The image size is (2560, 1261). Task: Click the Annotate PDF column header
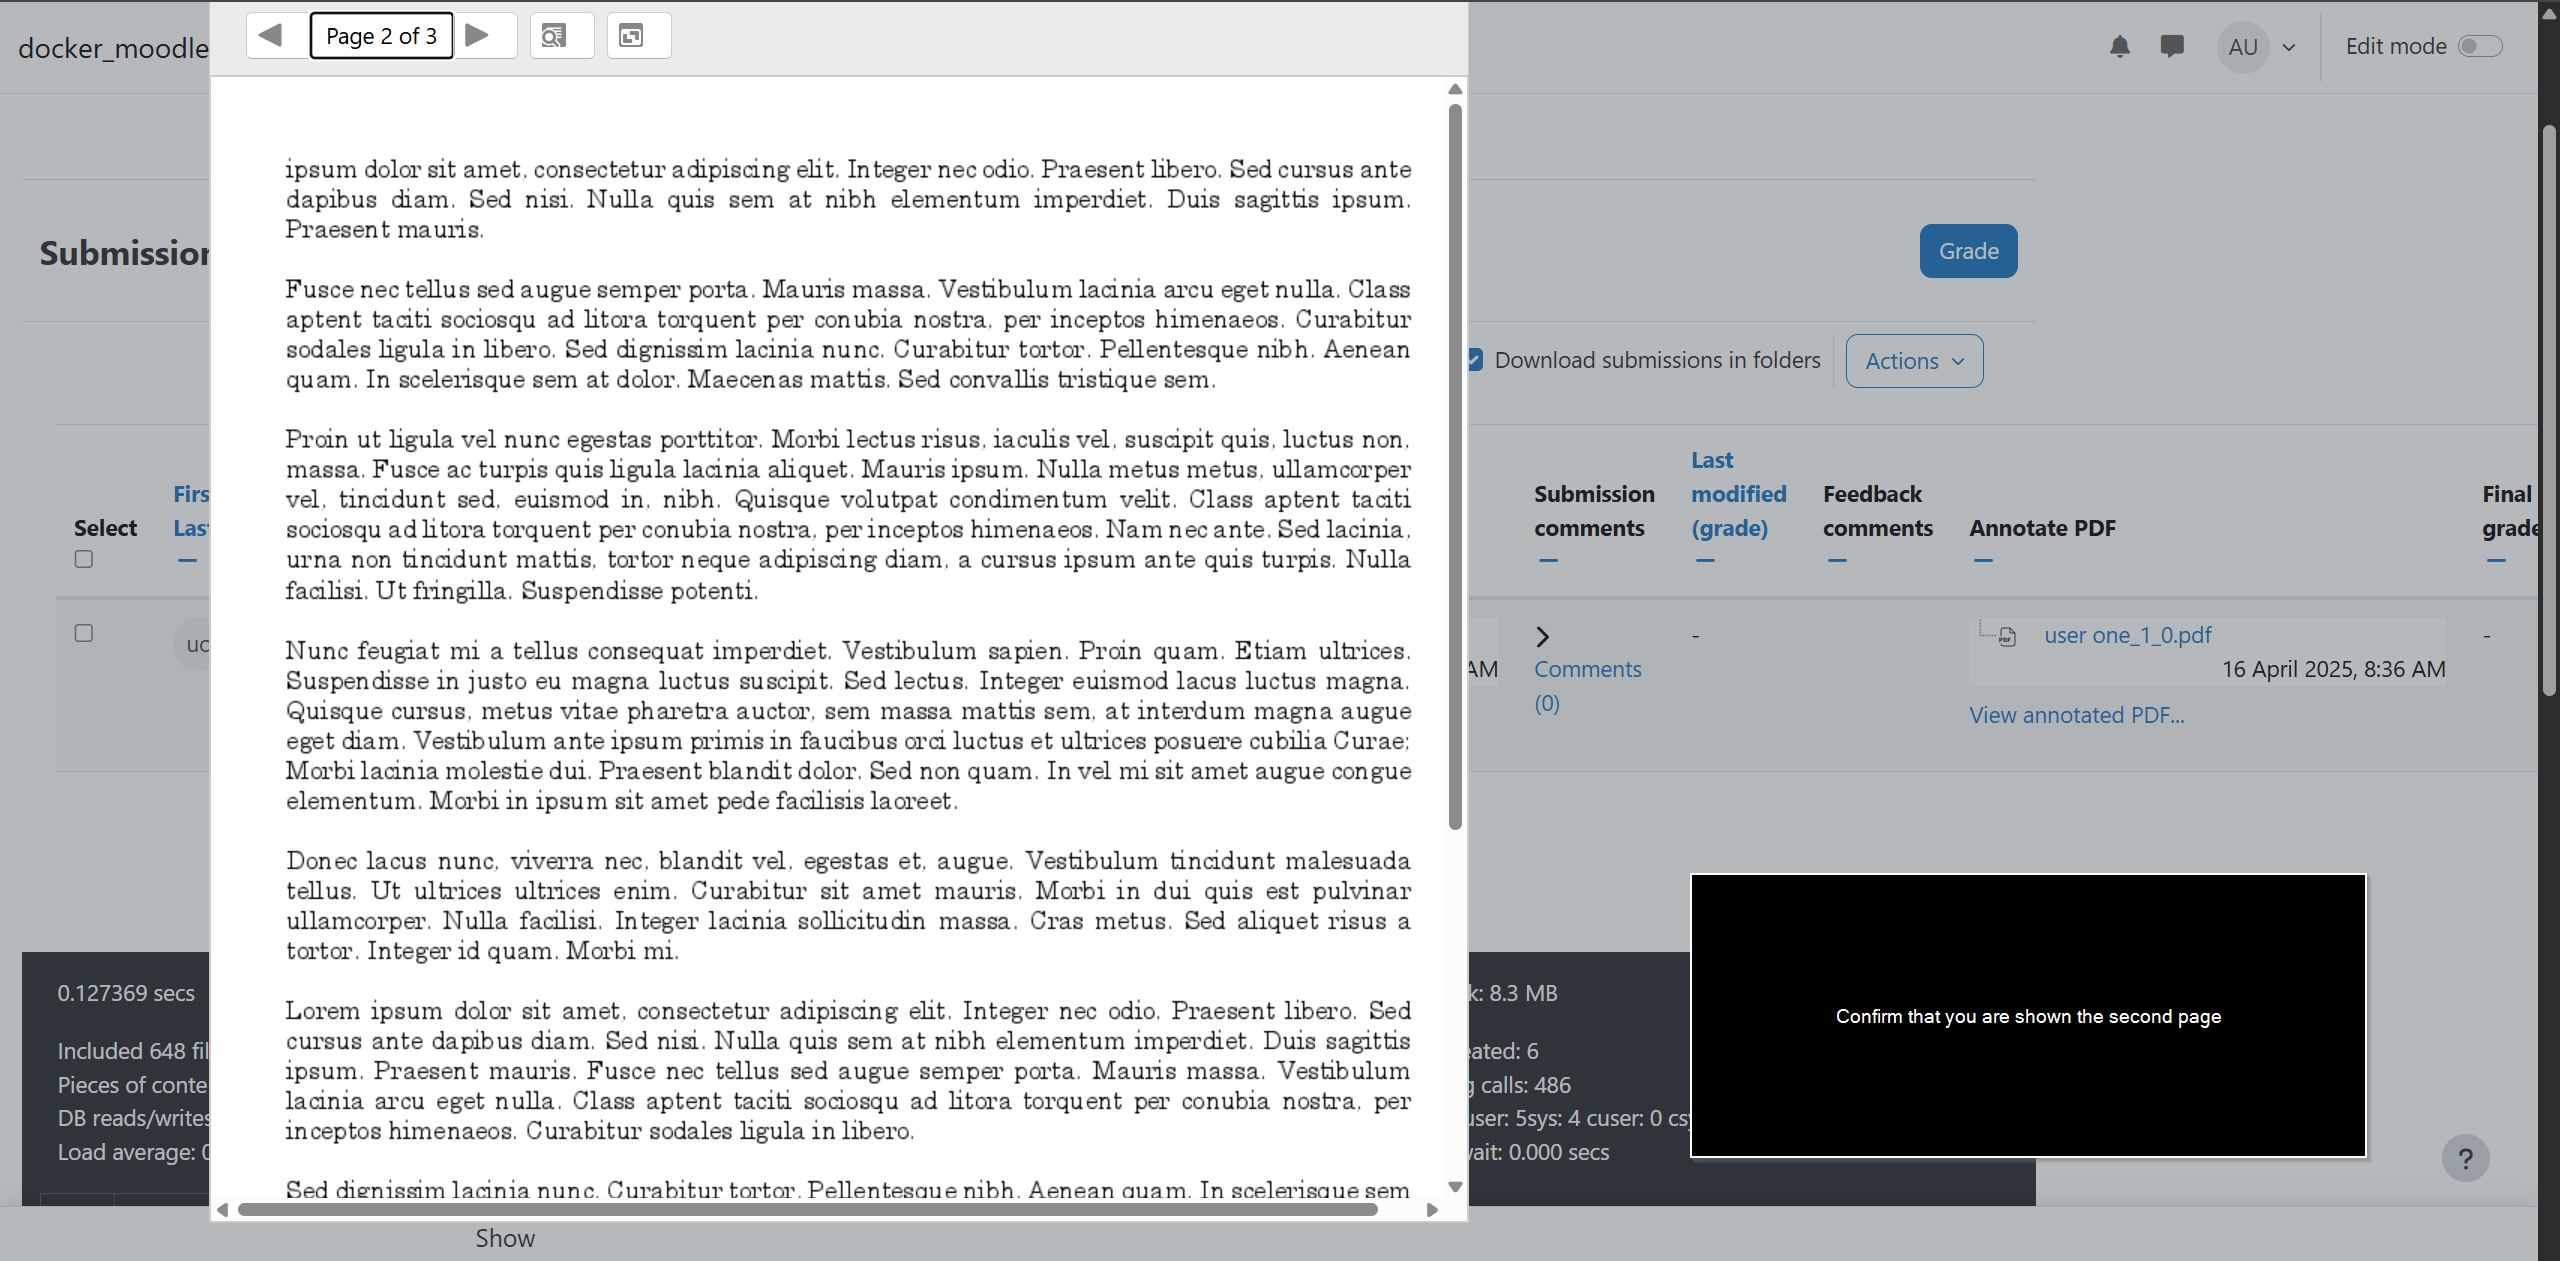tap(2042, 528)
